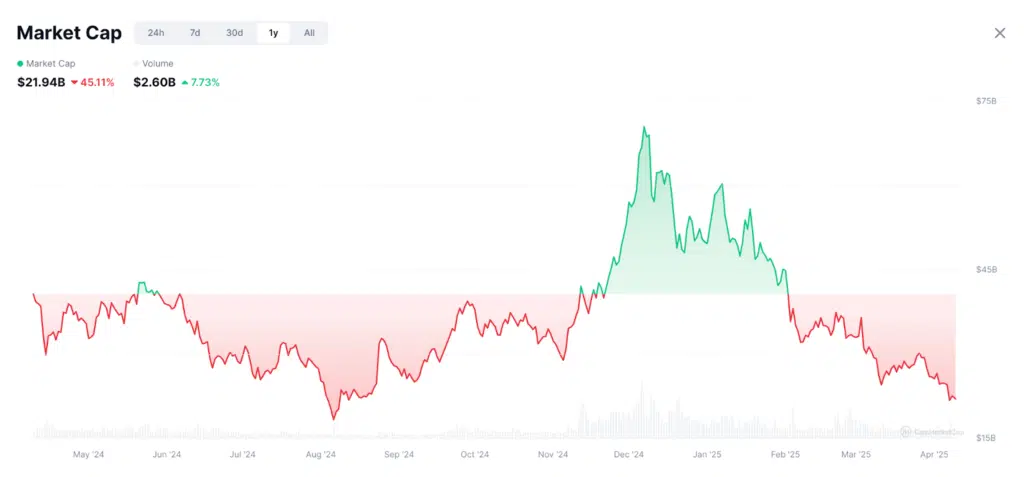1024x477 pixels.
Task: Click the red market cap decrease arrow
Action: (x=74, y=82)
